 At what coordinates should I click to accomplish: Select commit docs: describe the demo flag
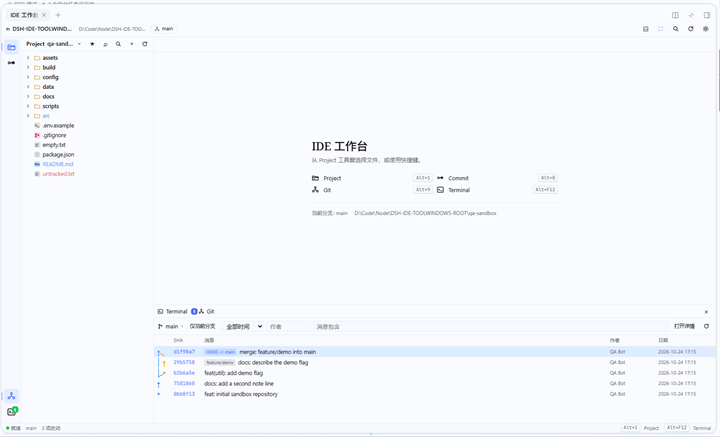435,363
